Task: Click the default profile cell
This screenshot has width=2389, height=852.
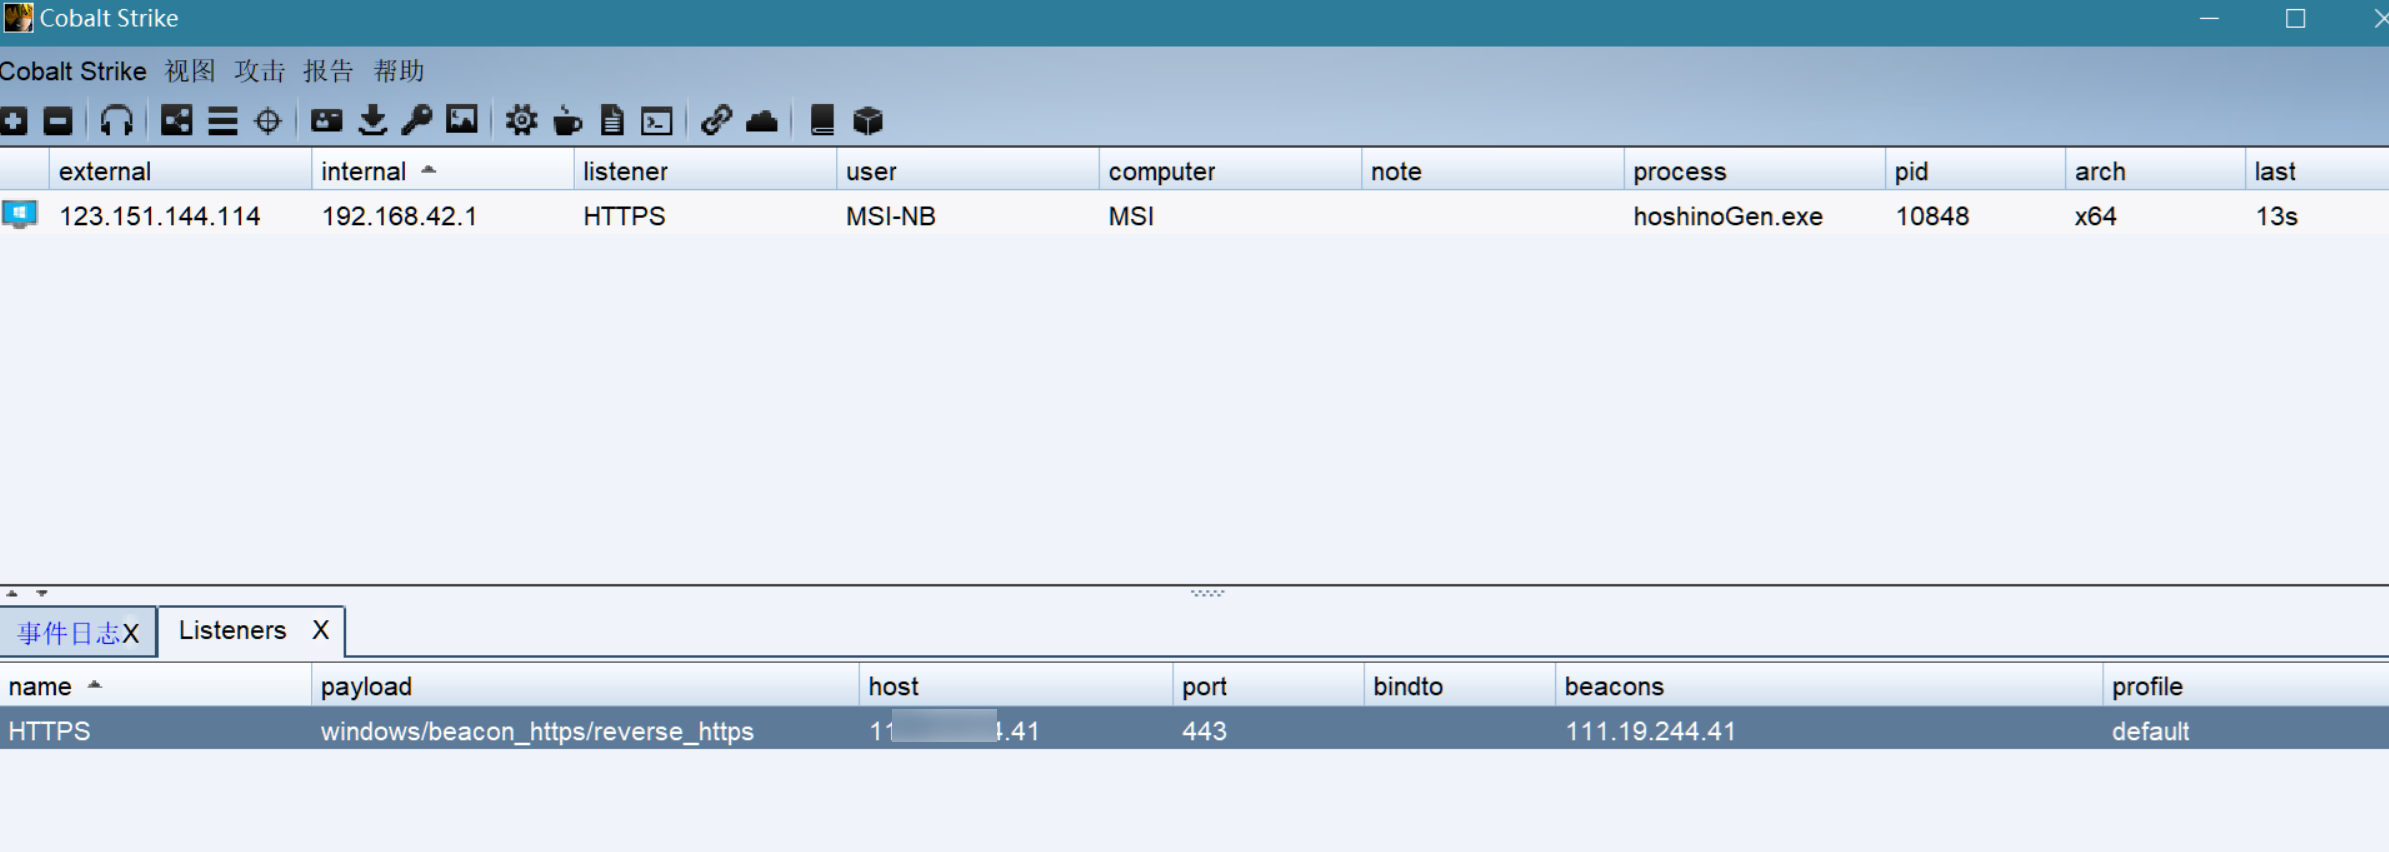Action: coord(2150,731)
